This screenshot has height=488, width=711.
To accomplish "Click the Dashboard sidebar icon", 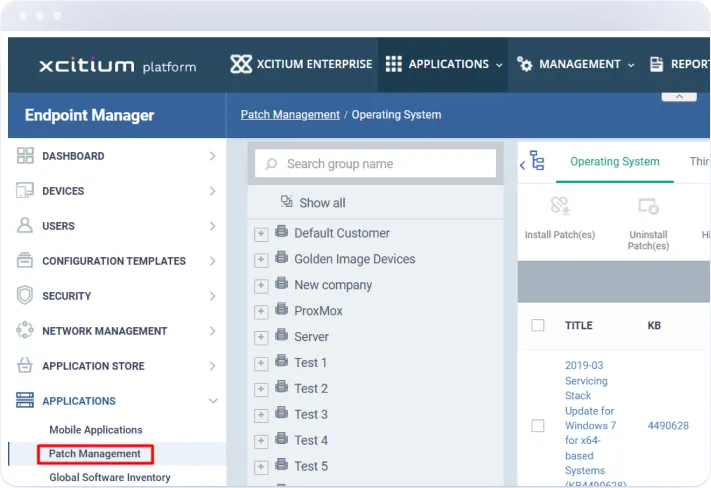I will coord(25,156).
